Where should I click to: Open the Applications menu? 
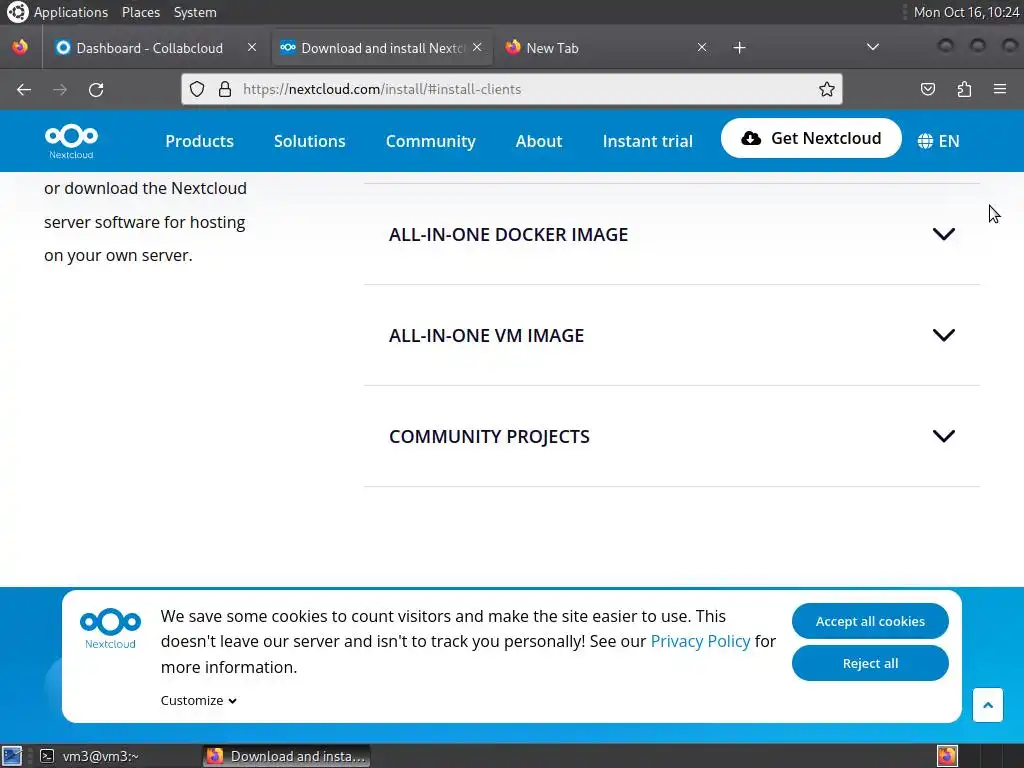[71, 12]
